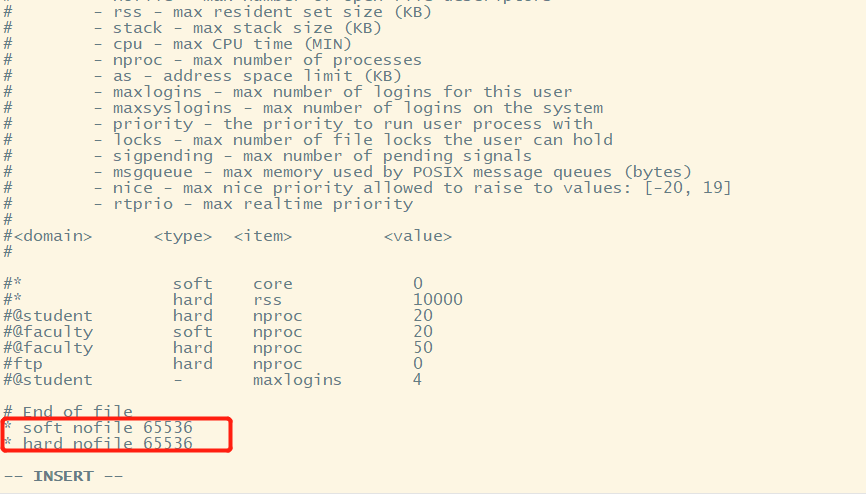Click value '4' in maxlogins row

pos(418,380)
